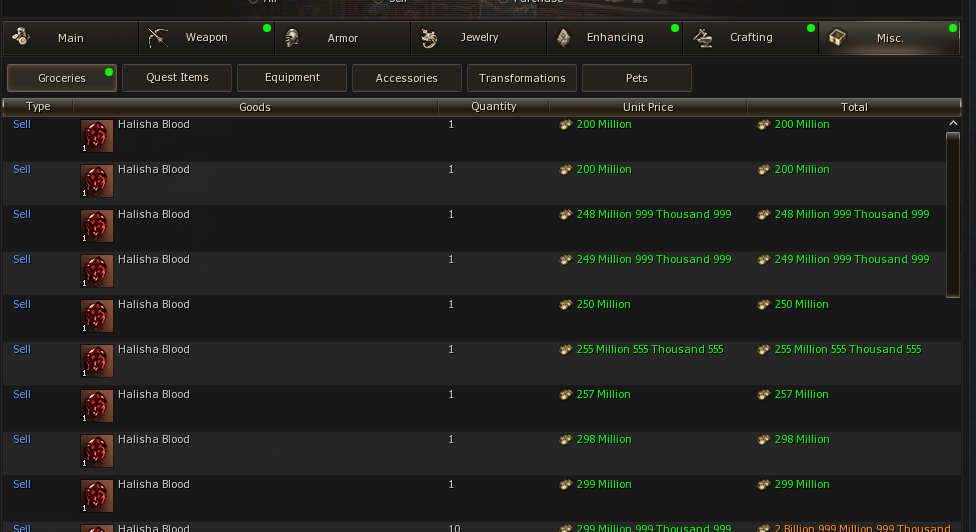This screenshot has height=532, width=976.
Task: Click Sell link for 250 Million listing
Action: point(22,304)
